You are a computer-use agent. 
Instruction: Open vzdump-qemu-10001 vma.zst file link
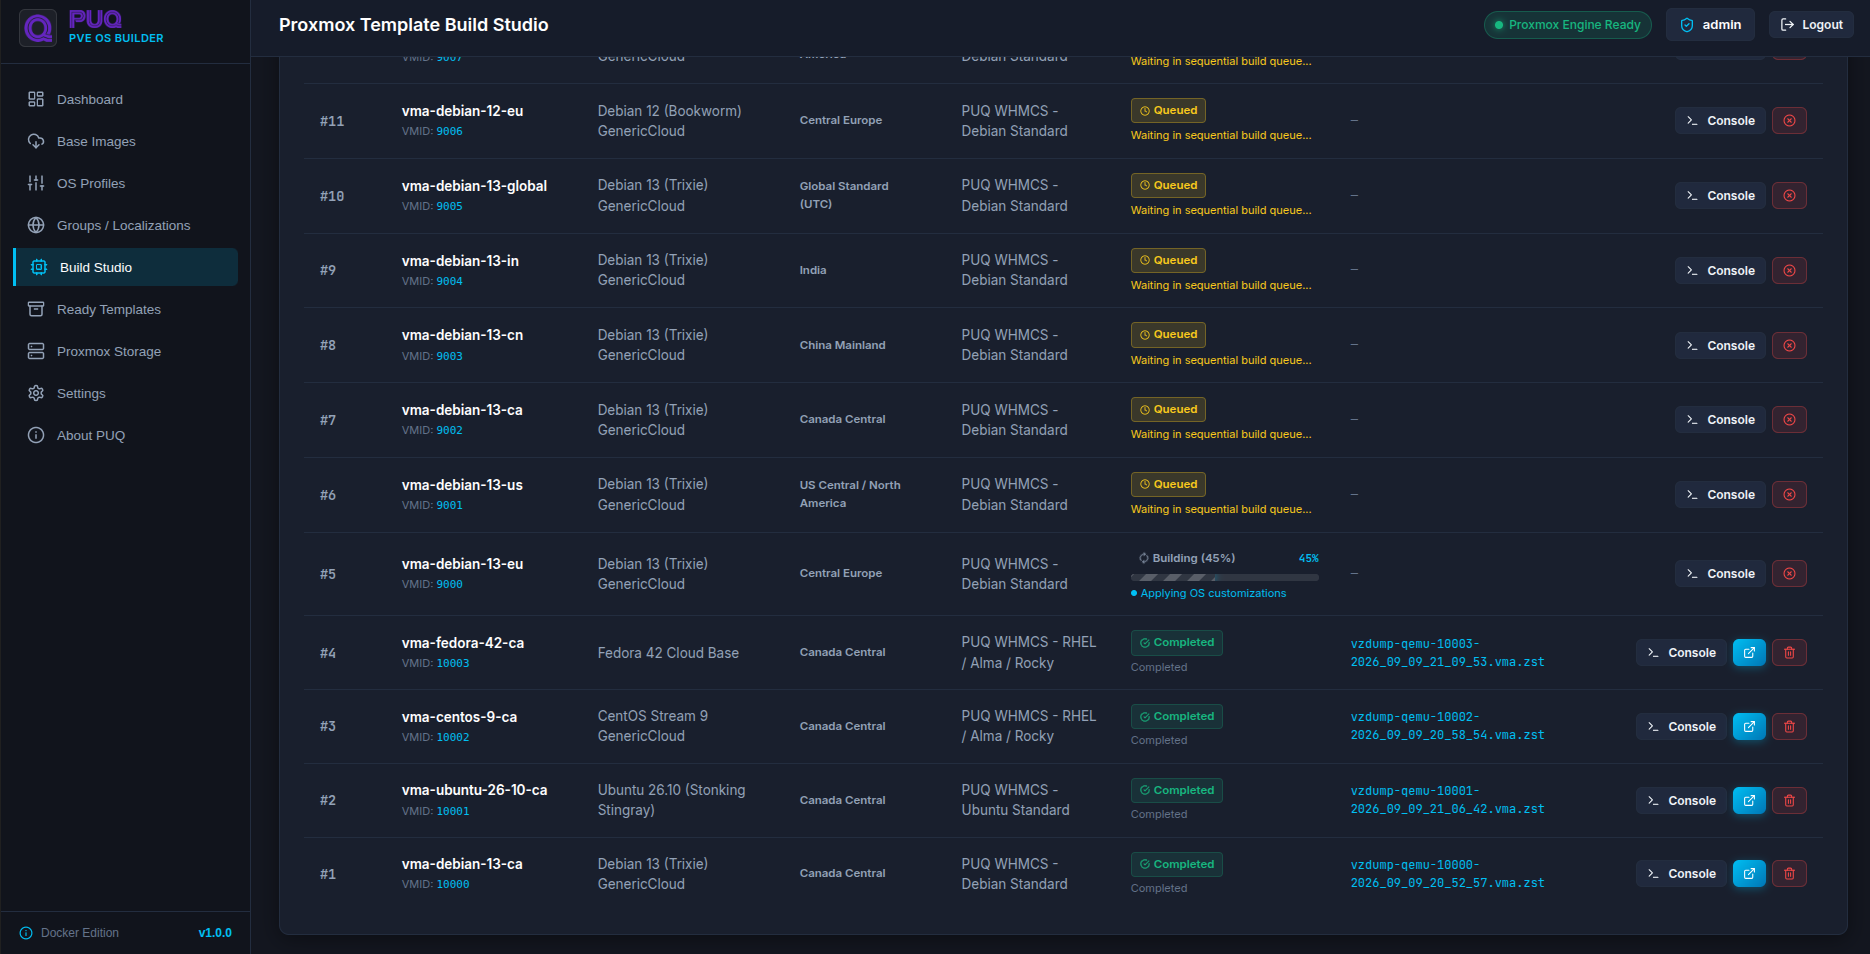(1447, 800)
